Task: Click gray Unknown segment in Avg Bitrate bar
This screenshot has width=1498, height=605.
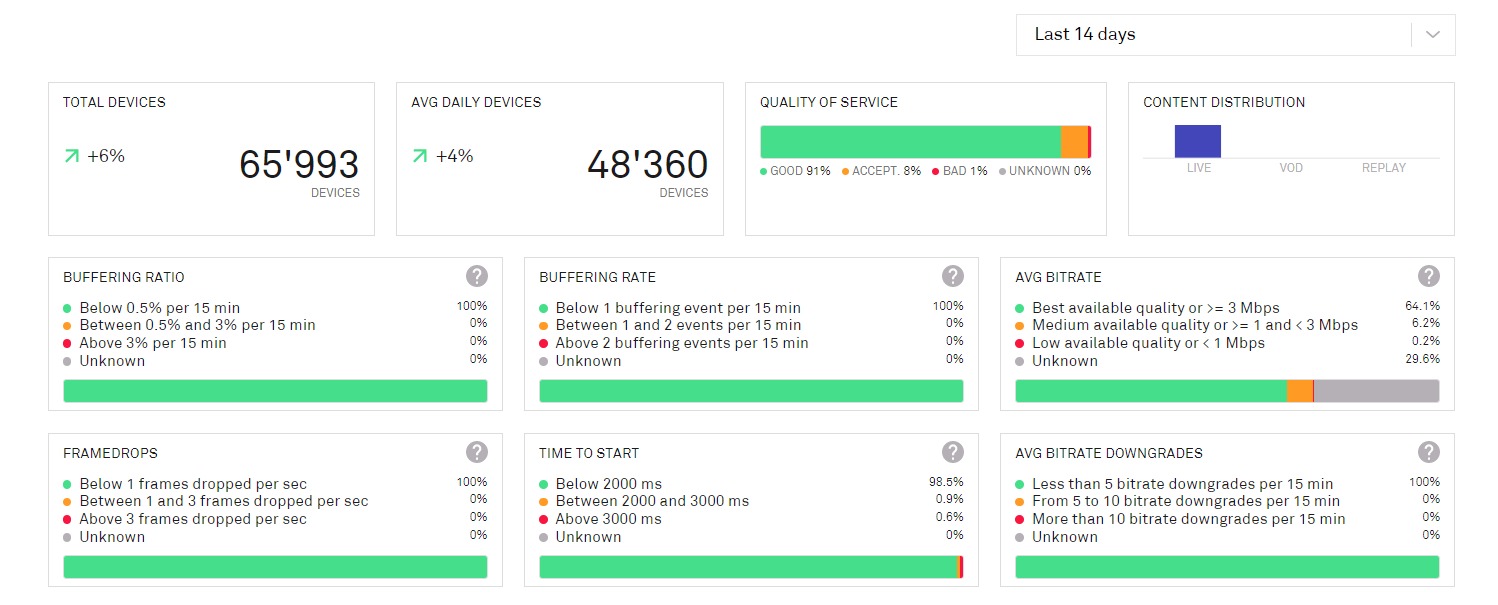Action: click(x=1375, y=391)
